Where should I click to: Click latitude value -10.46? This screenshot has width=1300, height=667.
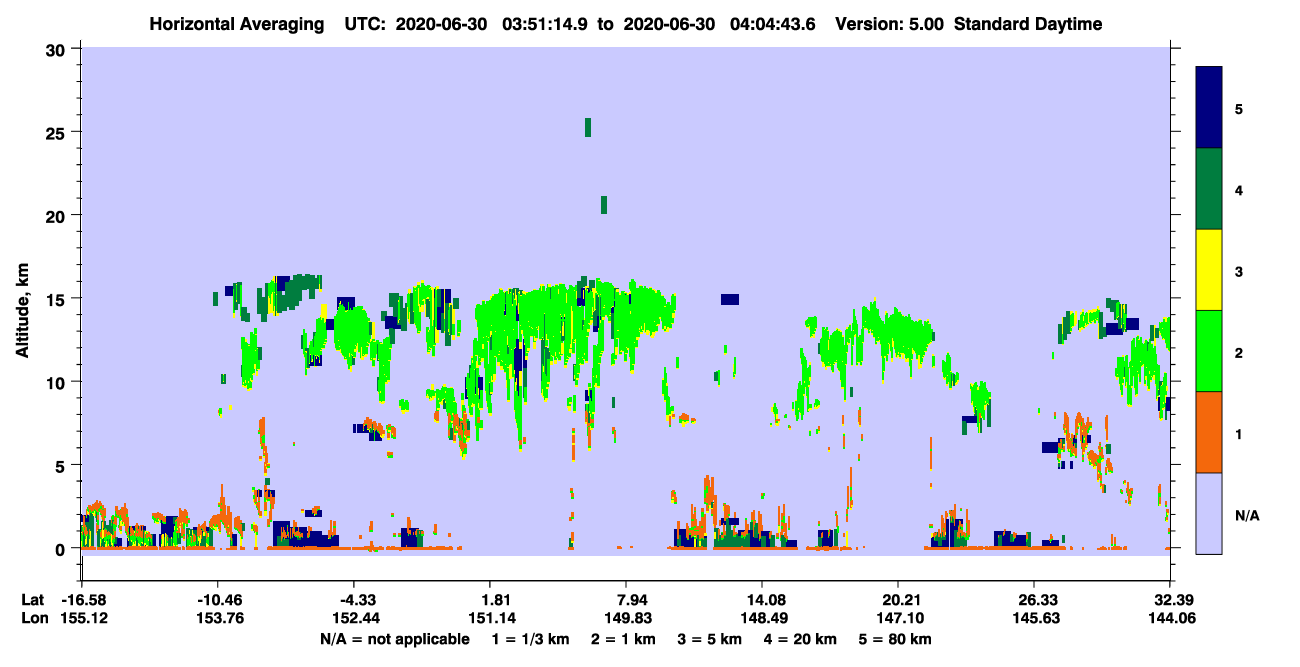click(x=217, y=600)
